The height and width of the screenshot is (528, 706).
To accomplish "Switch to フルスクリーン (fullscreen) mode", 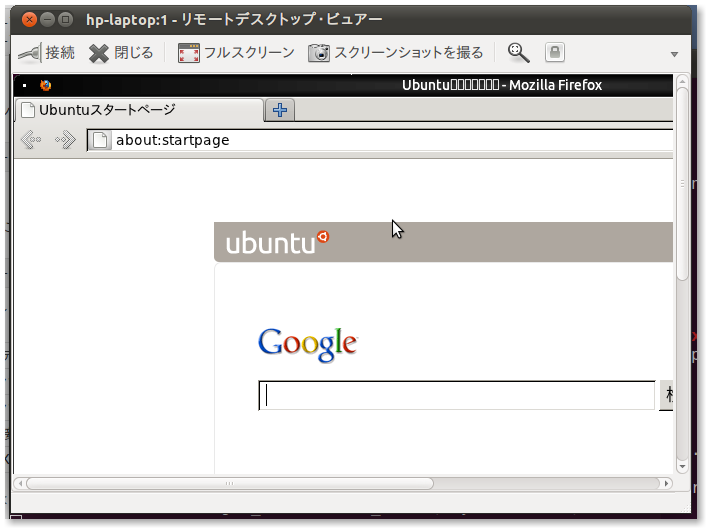I will click(x=236, y=53).
